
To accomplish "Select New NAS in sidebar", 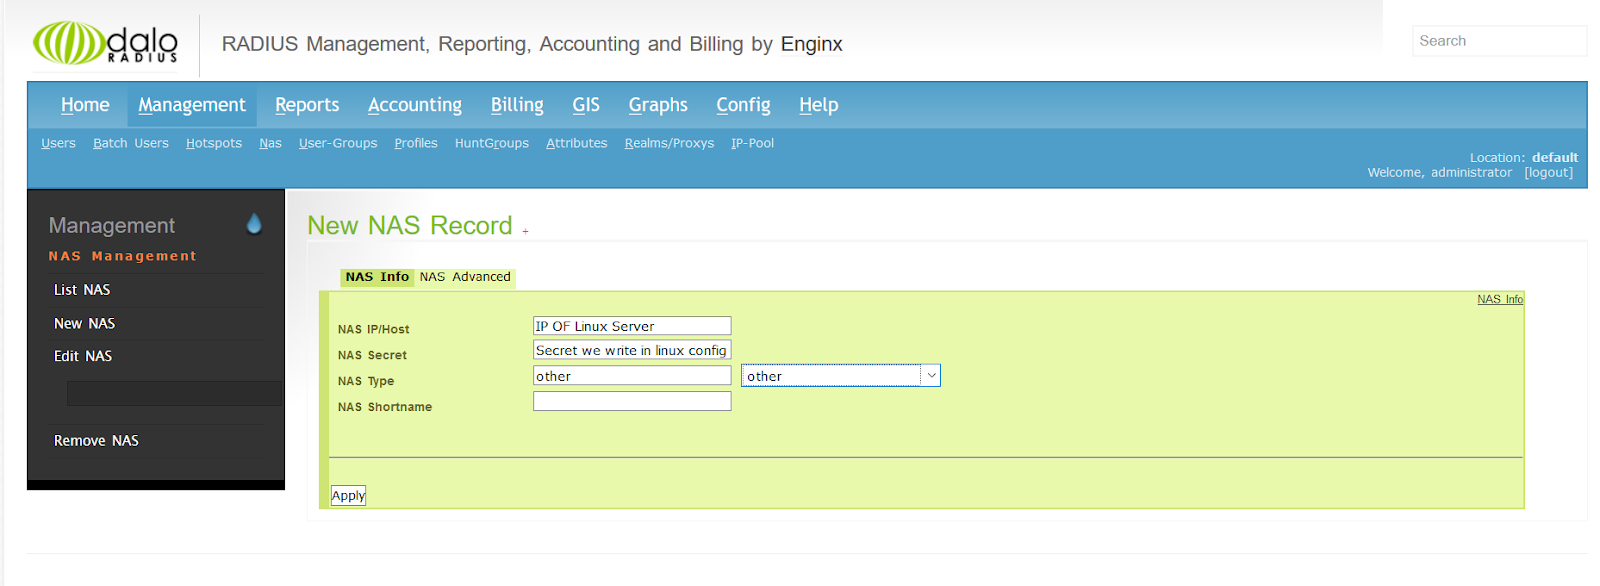I will (84, 324).
